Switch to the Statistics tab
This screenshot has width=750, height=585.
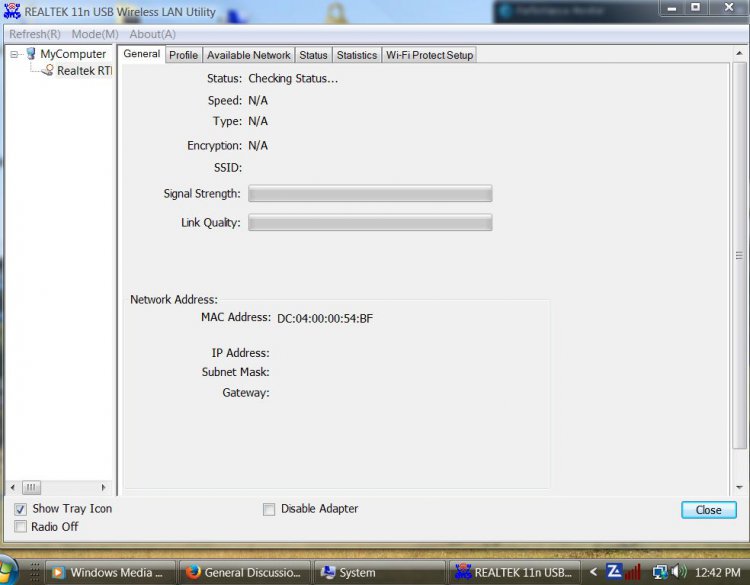pyautogui.click(x=357, y=55)
